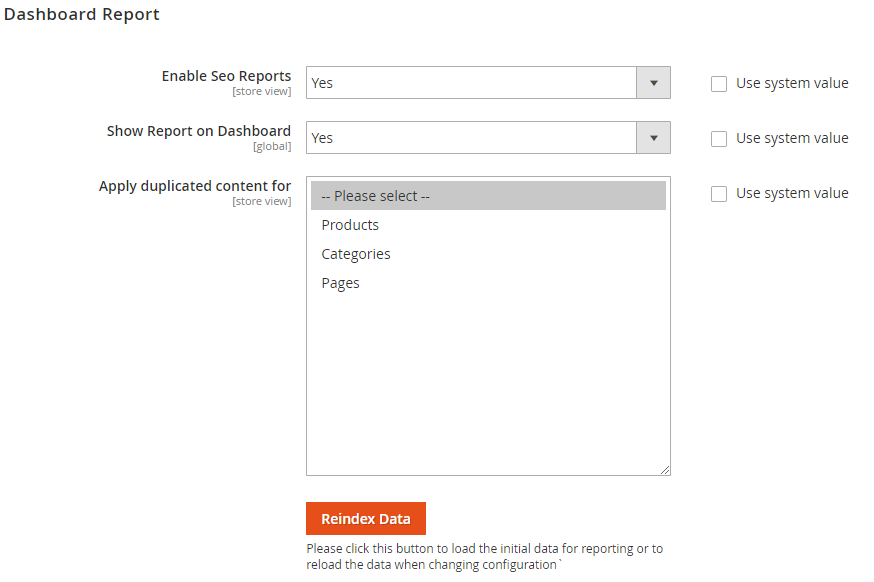Click the Dashboard Report section heading

point(82,15)
